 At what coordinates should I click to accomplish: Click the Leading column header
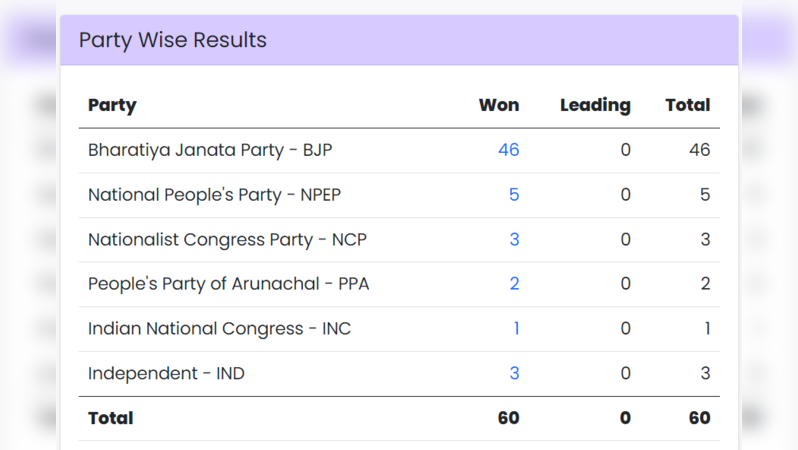click(595, 105)
